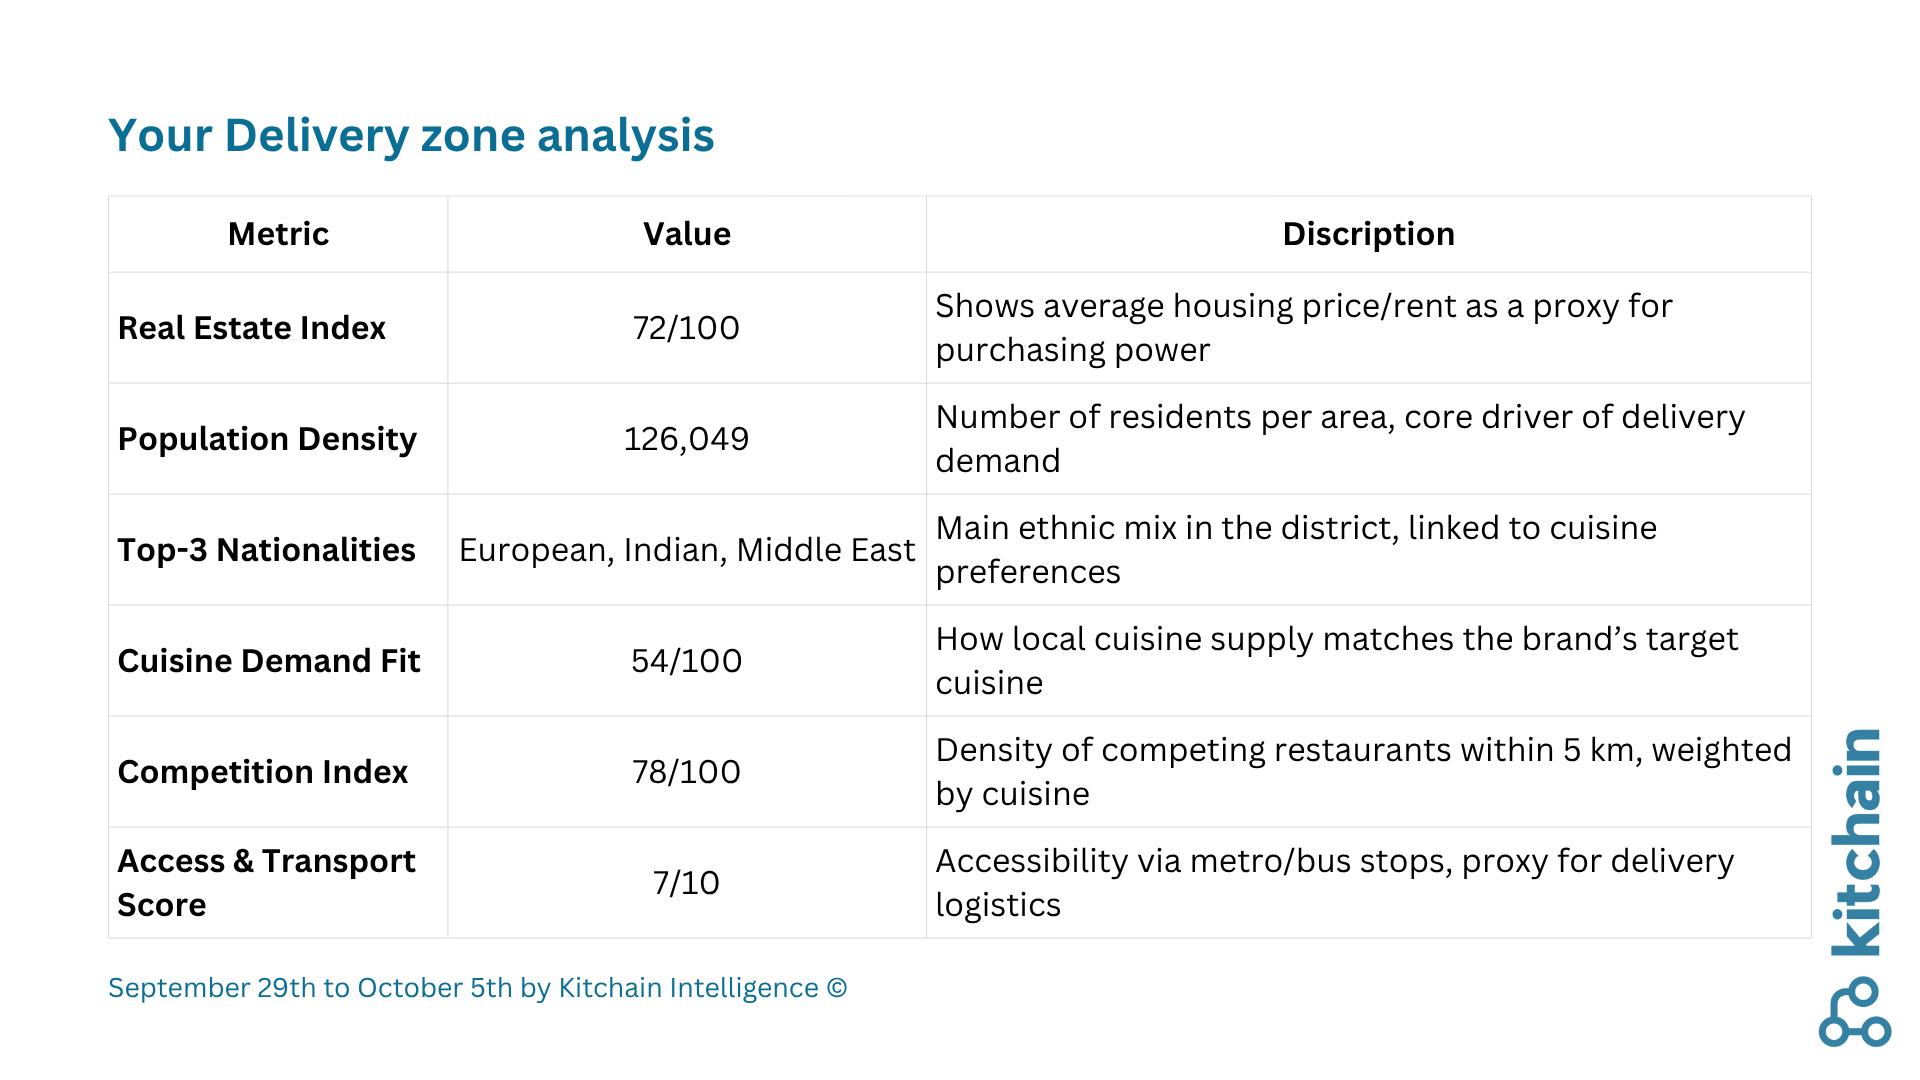This screenshot has height=1080, width=1920.
Task: Click the Kitchain Intelligence footer text
Action: (x=477, y=988)
